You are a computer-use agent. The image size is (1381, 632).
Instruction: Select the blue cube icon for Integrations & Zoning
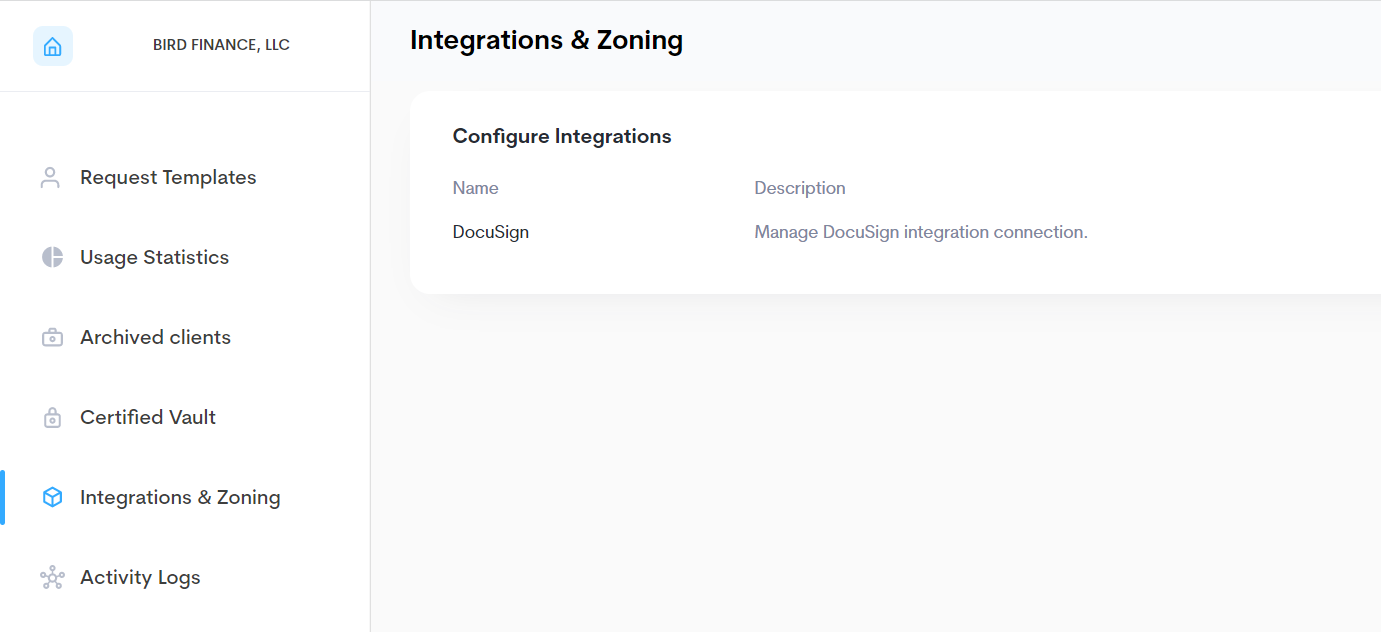coord(50,497)
